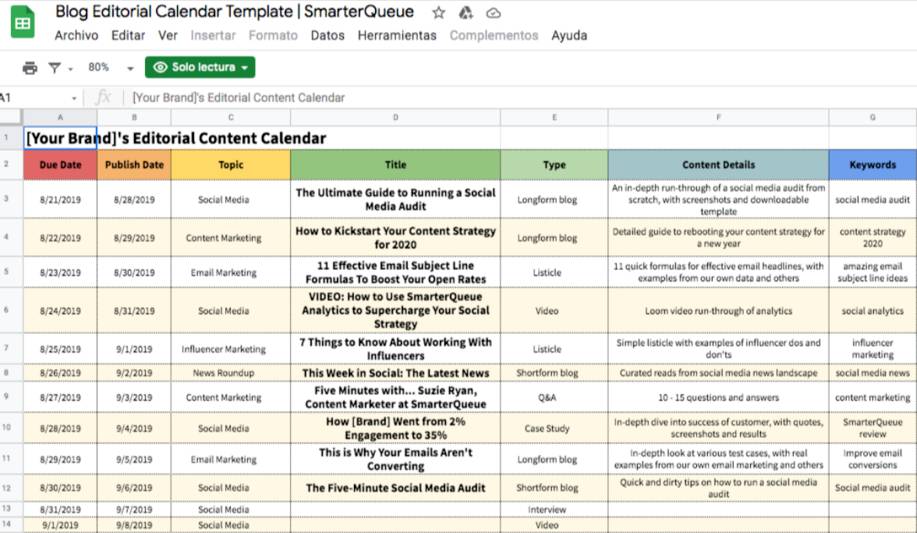
Task: Open the Google Sheets home icon
Action: pos(22,23)
